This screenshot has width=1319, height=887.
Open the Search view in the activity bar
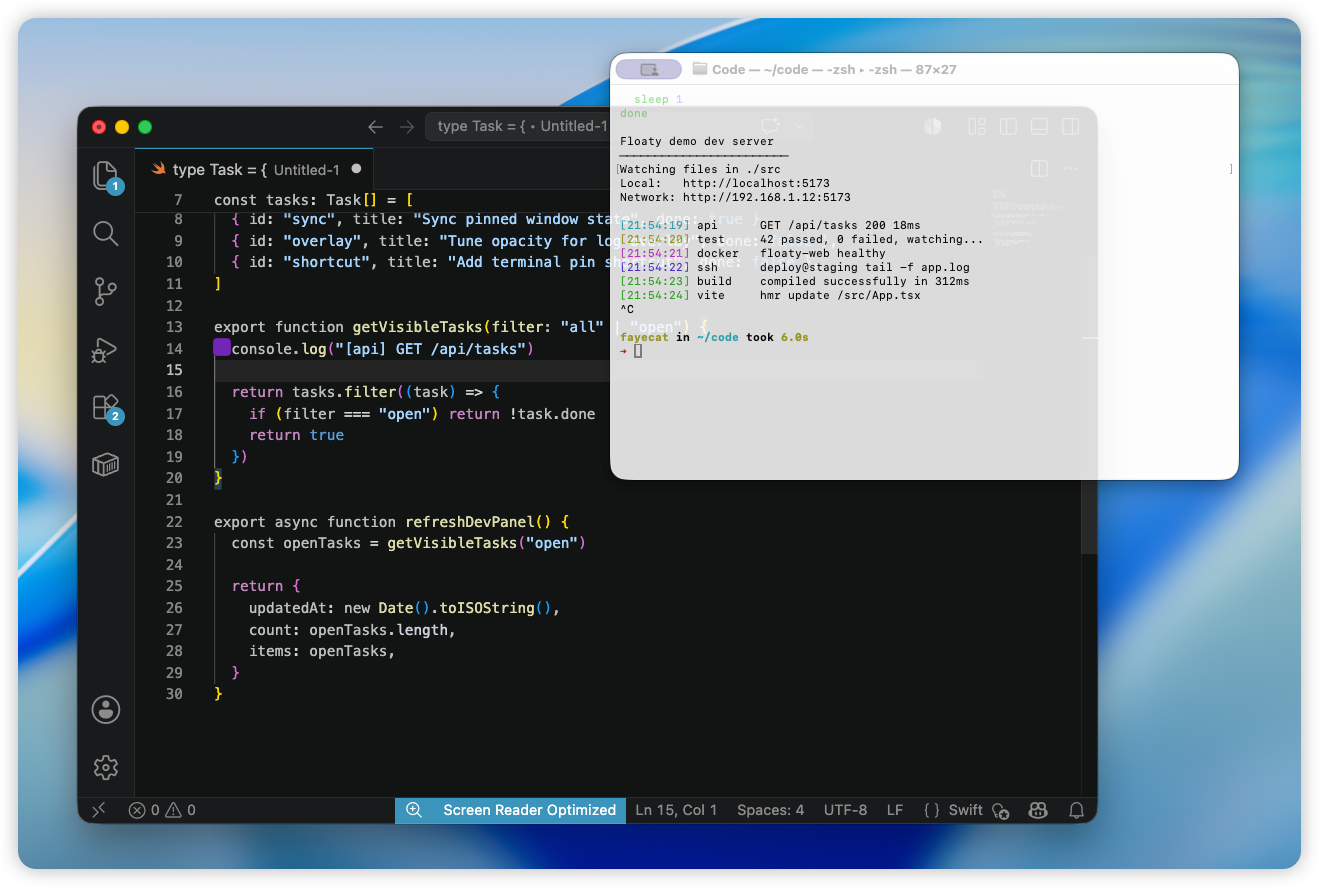[x=106, y=234]
